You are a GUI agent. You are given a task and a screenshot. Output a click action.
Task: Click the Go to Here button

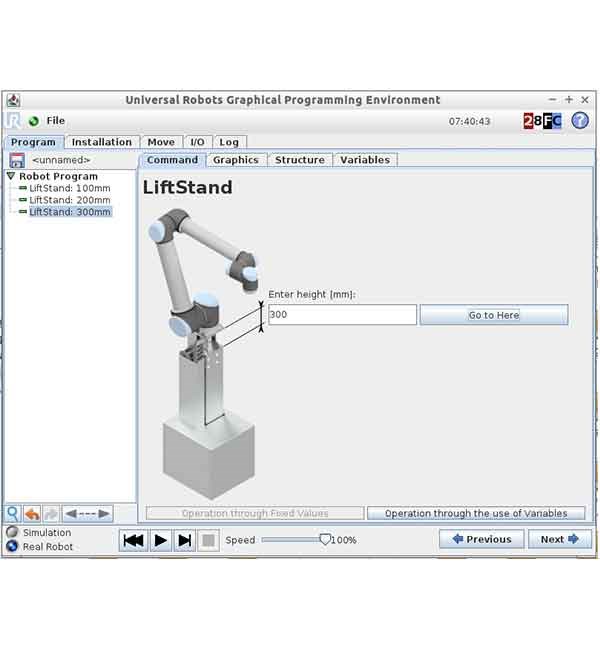(x=494, y=315)
